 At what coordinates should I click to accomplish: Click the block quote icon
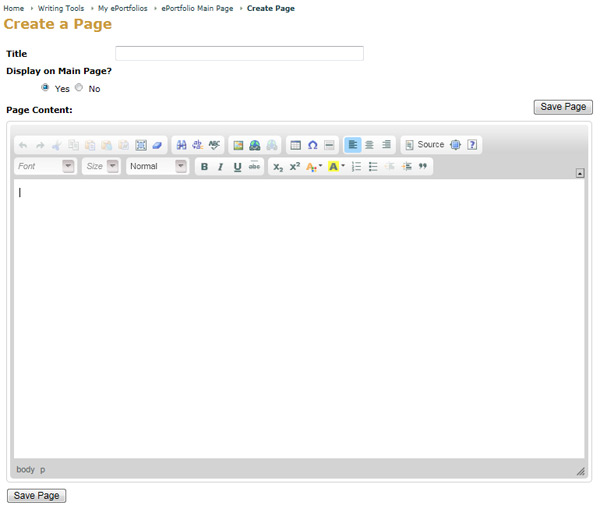pos(422,166)
